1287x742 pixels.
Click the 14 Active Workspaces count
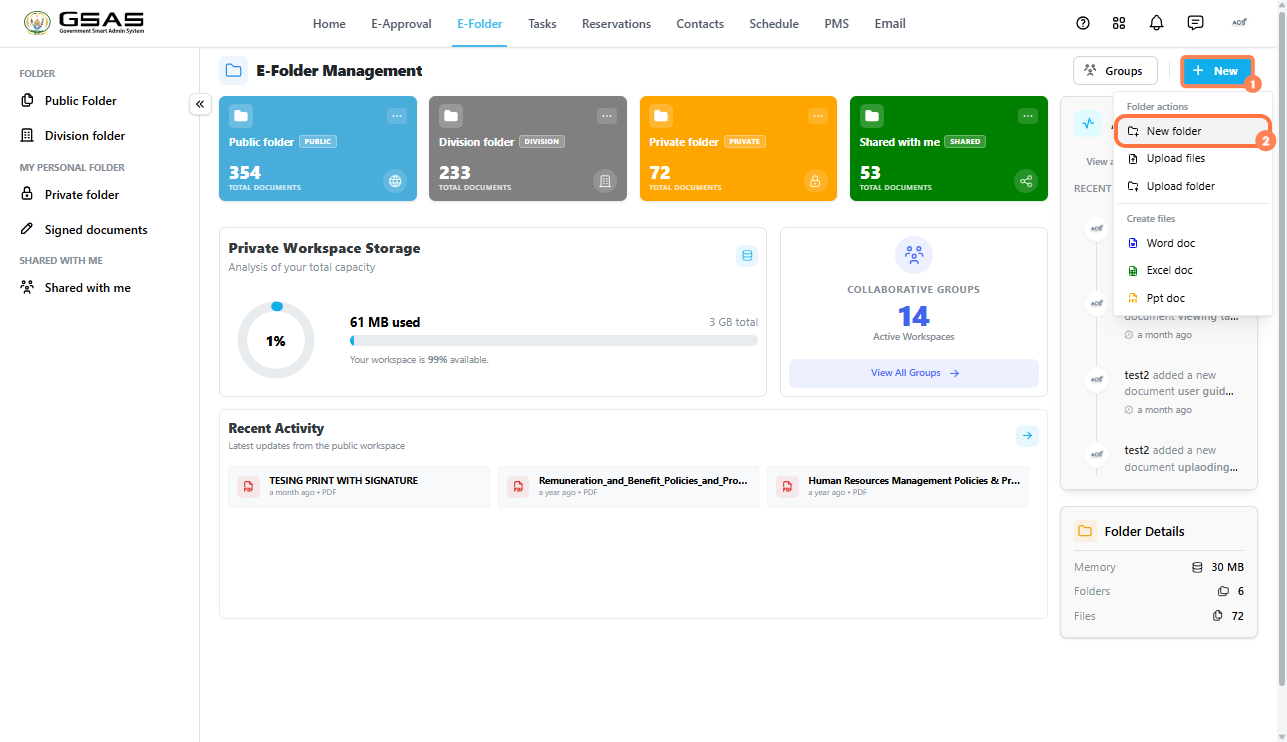pyautogui.click(x=914, y=317)
